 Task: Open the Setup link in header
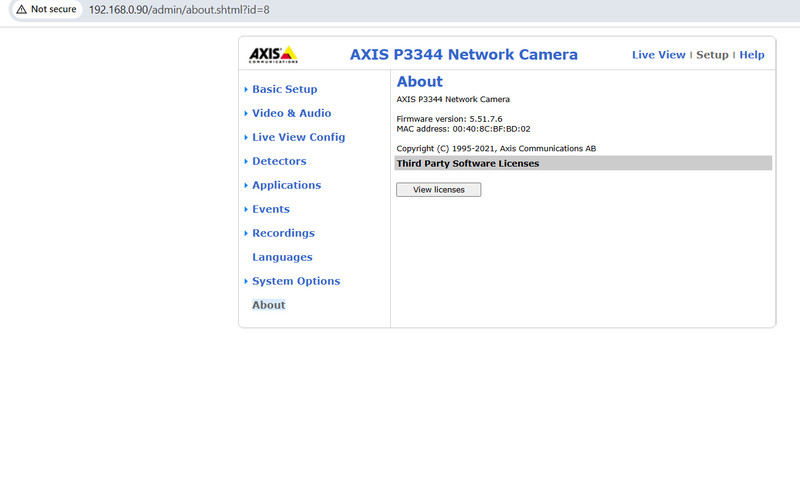coord(712,55)
